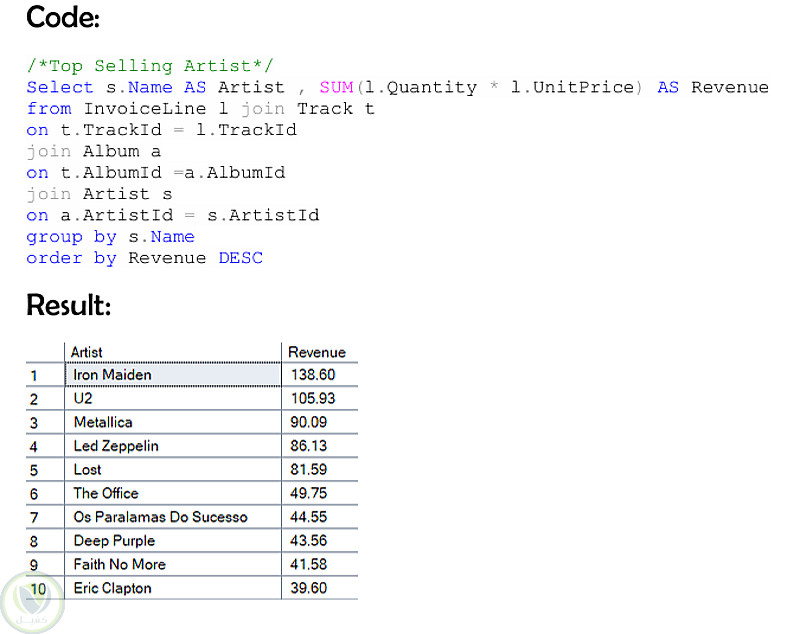800x634 pixels.
Task: Select the Faith No More cell
Action: (x=173, y=565)
